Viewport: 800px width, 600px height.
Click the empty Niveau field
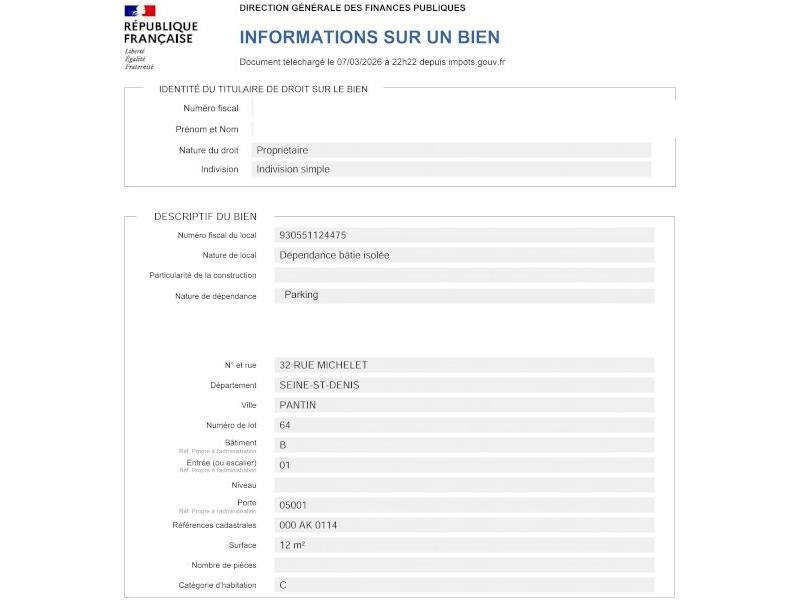464,485
